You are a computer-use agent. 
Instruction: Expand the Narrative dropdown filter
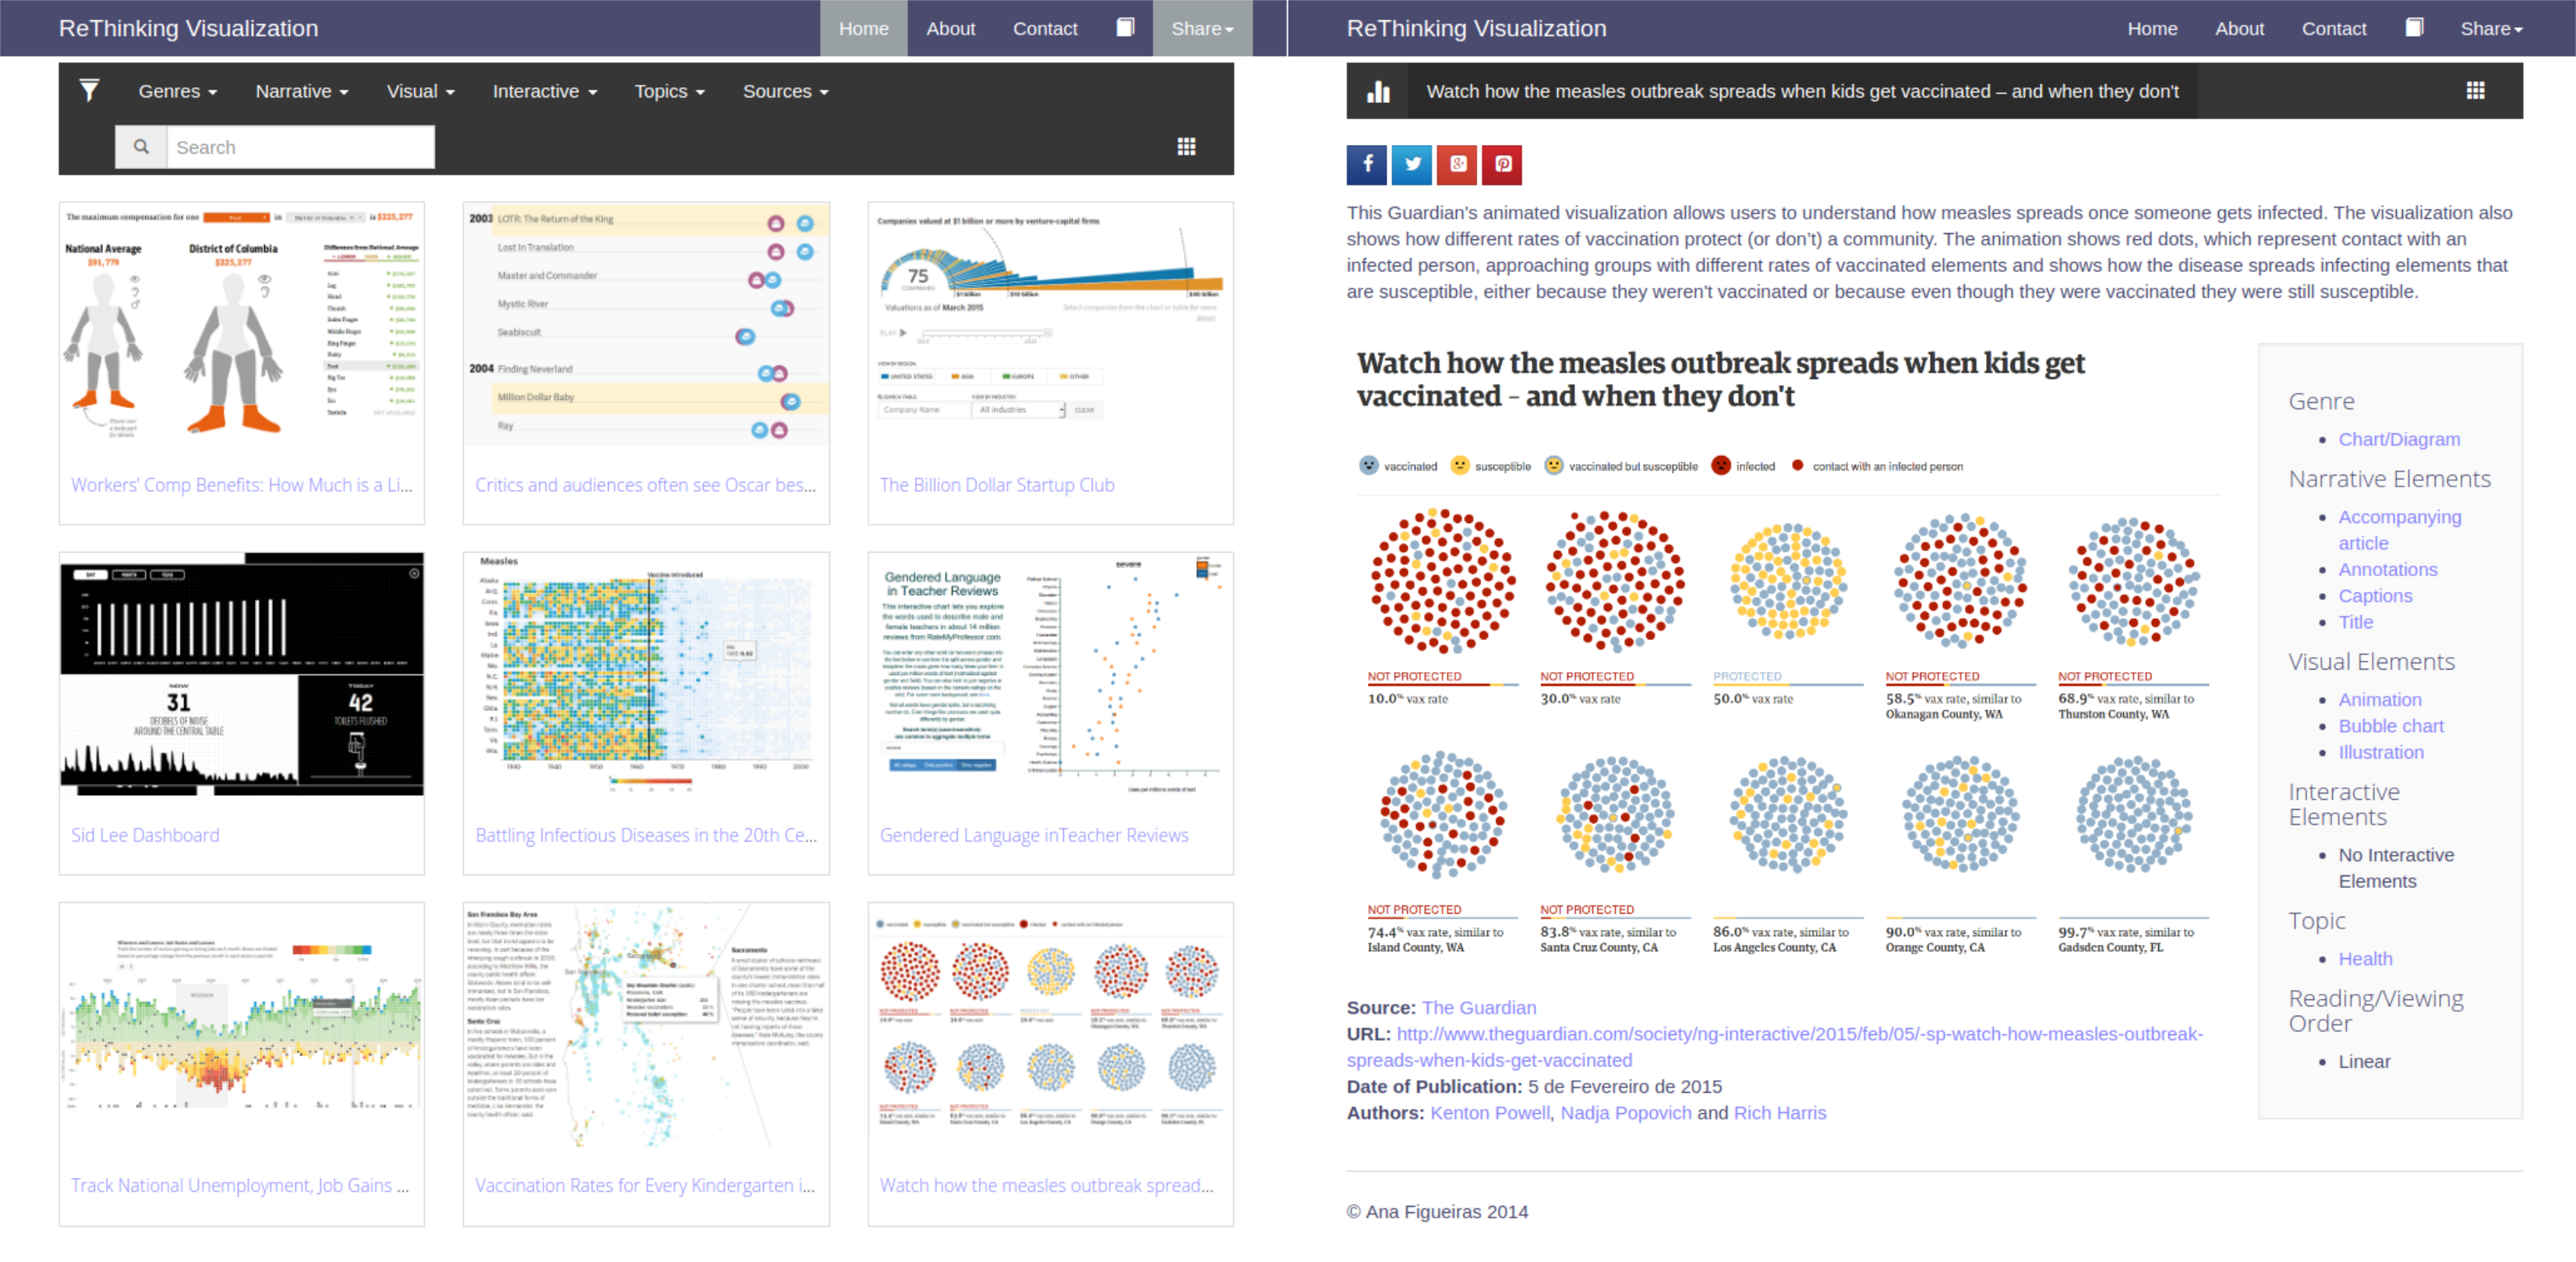tap(301, 90)
